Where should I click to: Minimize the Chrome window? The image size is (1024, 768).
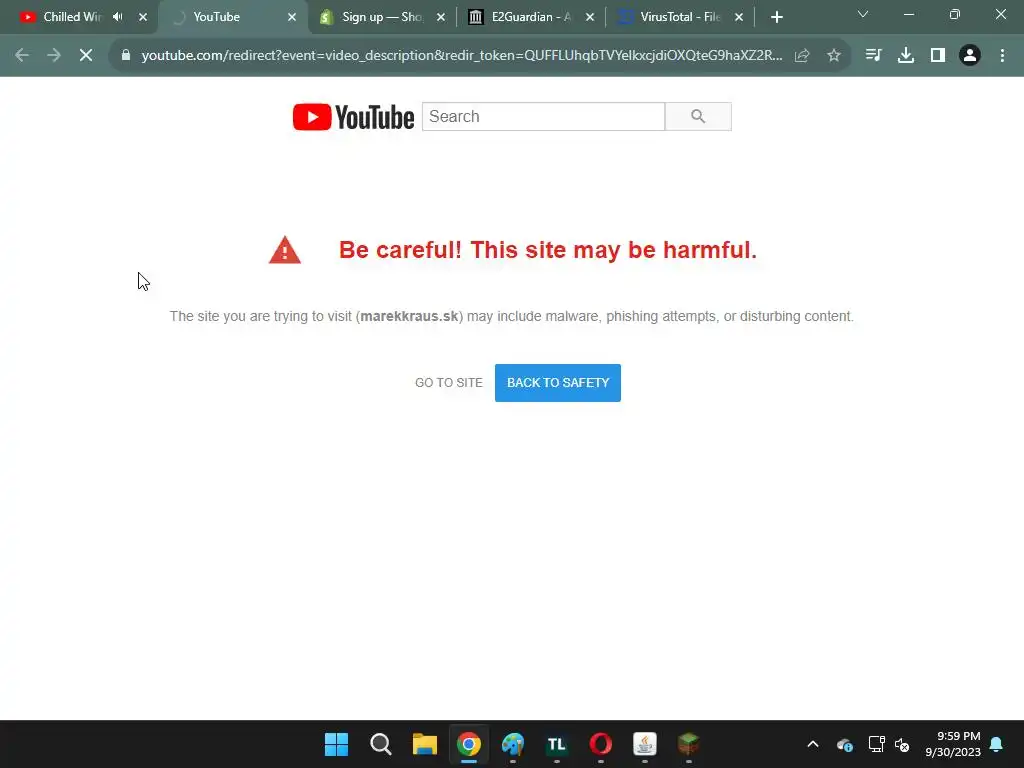(x=908, y=14)
